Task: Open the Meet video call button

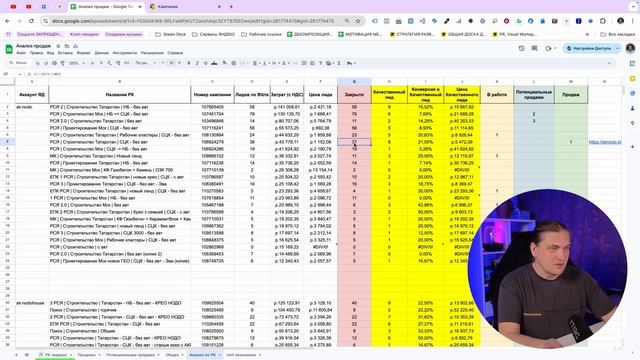Action: [x=549, y=48]
